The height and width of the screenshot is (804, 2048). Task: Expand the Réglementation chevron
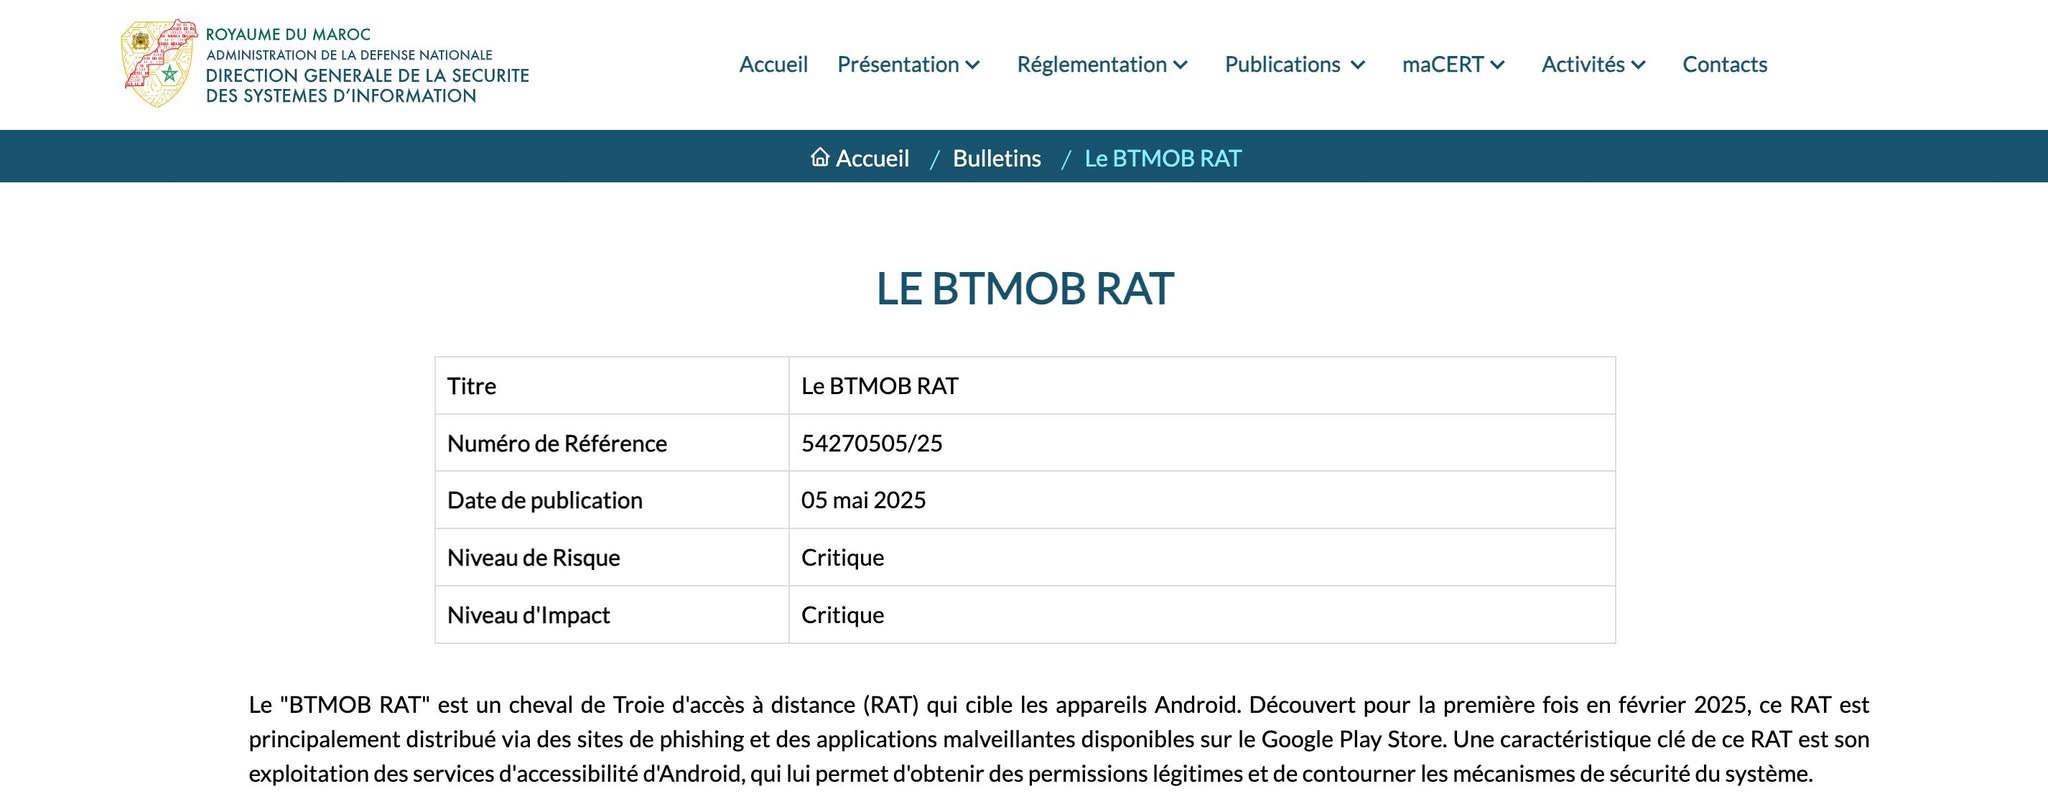(x=1180, y=65)
